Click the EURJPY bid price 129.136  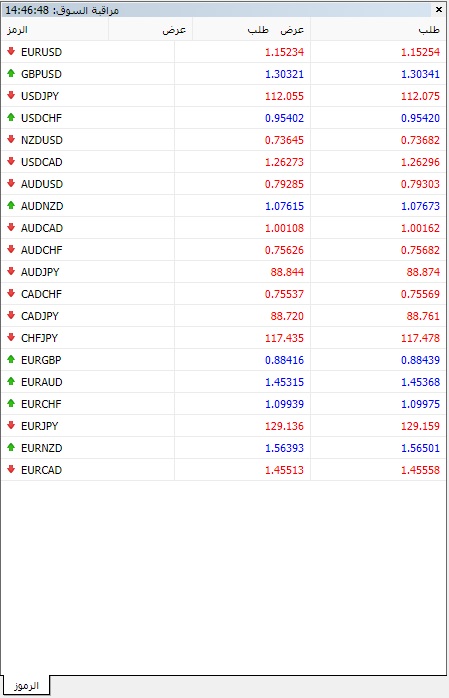284,426
